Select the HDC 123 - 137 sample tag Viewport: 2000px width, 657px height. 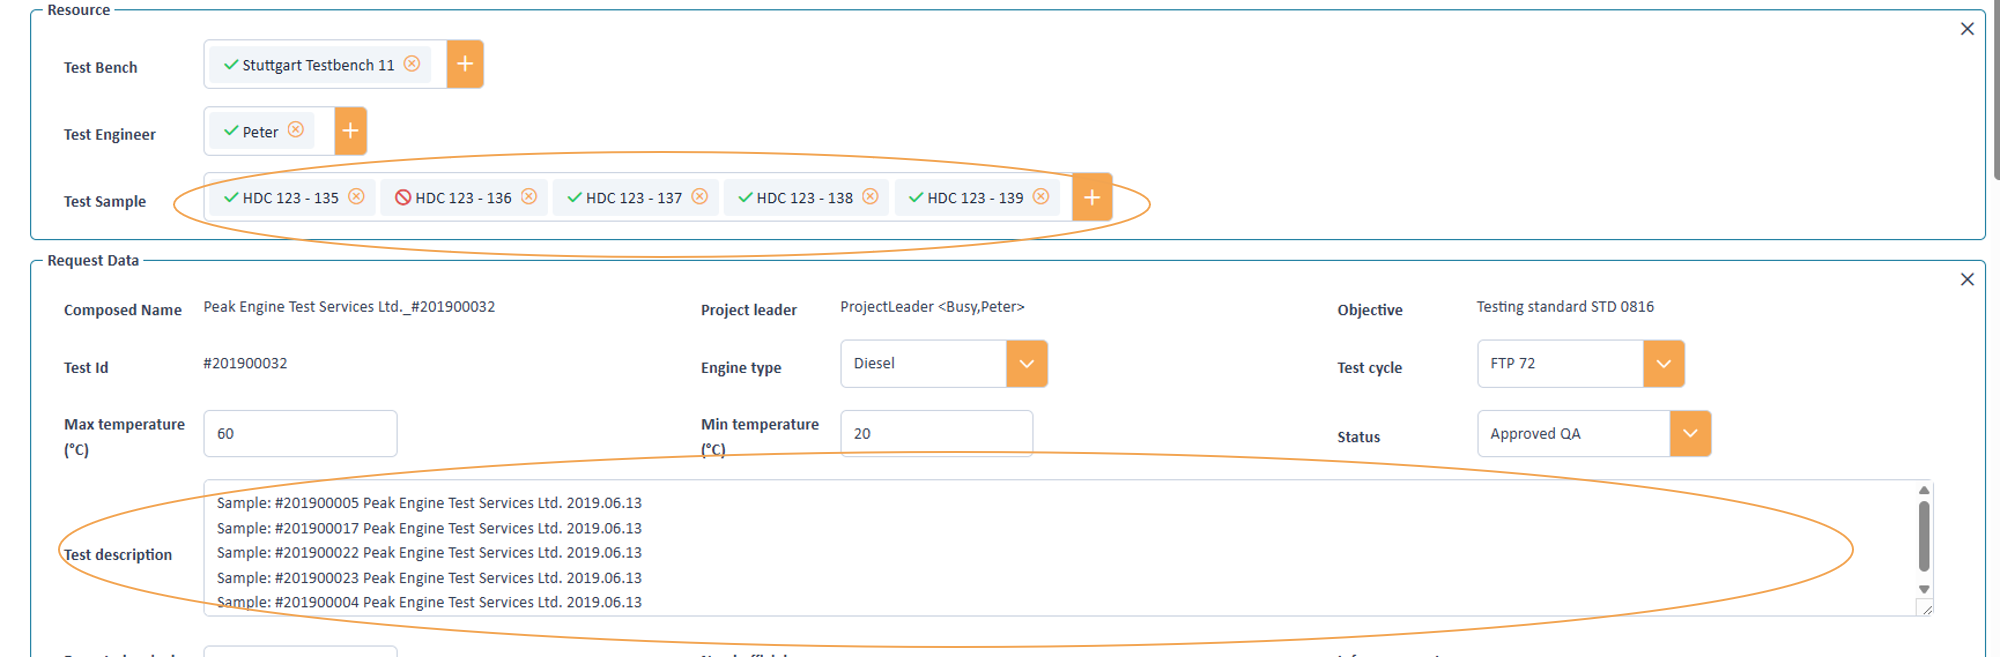[x=634, y=198]
